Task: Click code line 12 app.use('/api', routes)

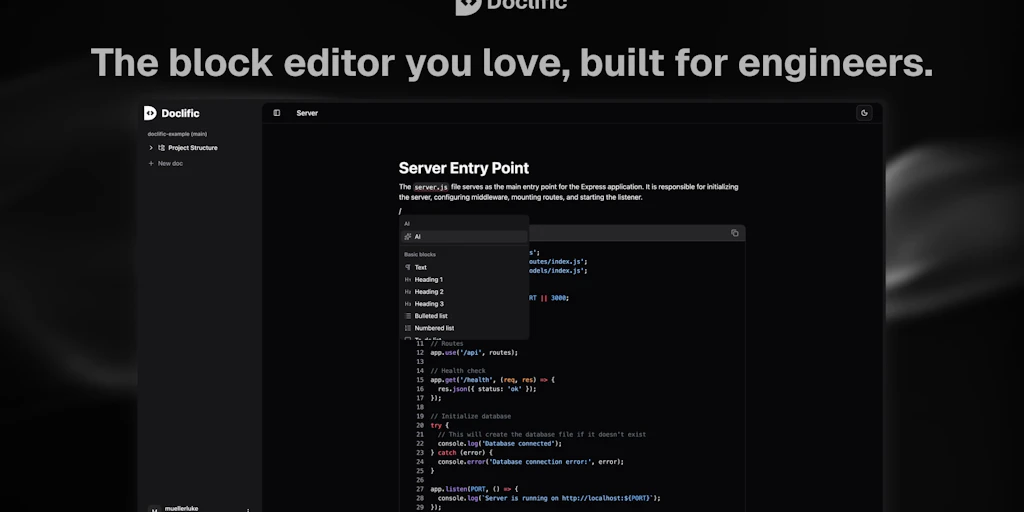Action: (x=473, y=353)
